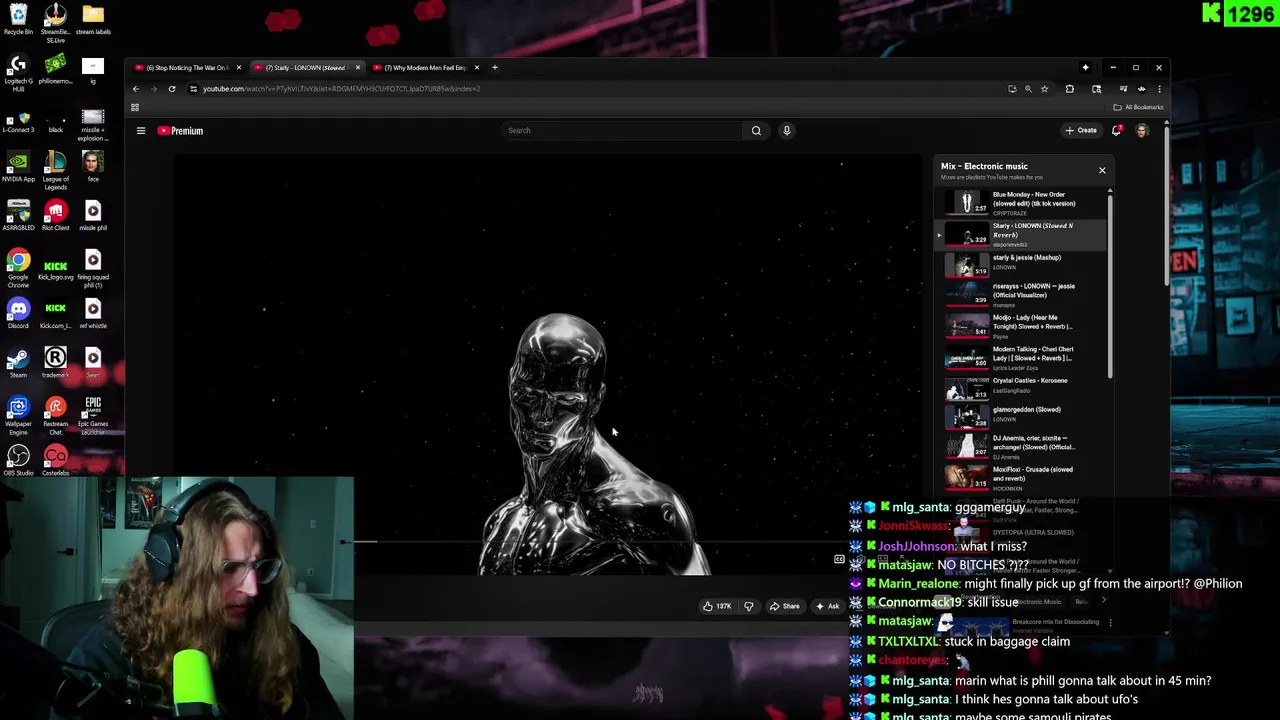Play 'riserayss - LONOWN — jessie' from mix
The width and height of the screenshot is (1280, 720).
[x=1022, y=295]
